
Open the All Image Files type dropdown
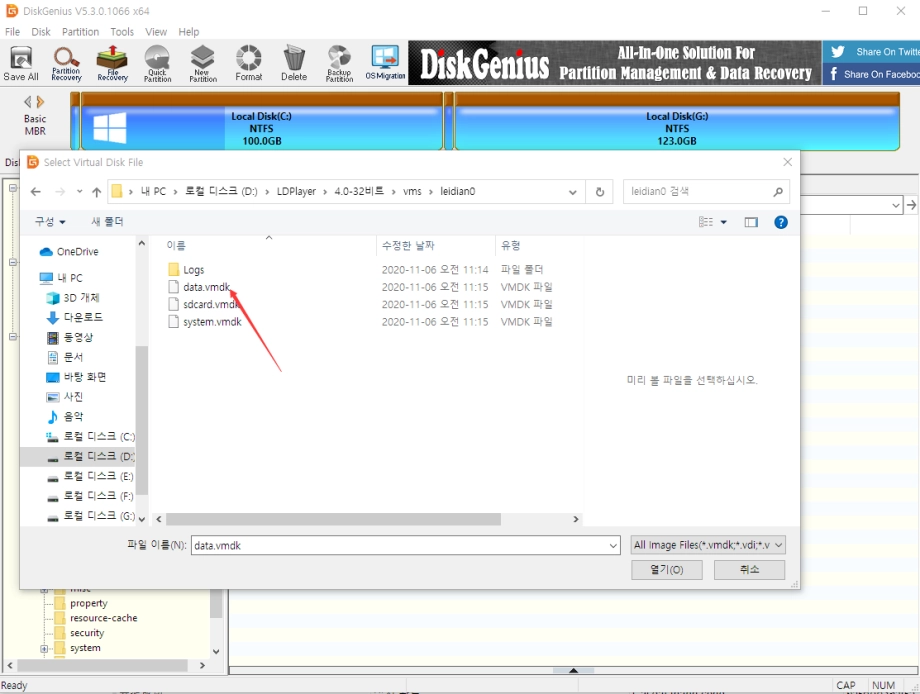click(708, 545)
